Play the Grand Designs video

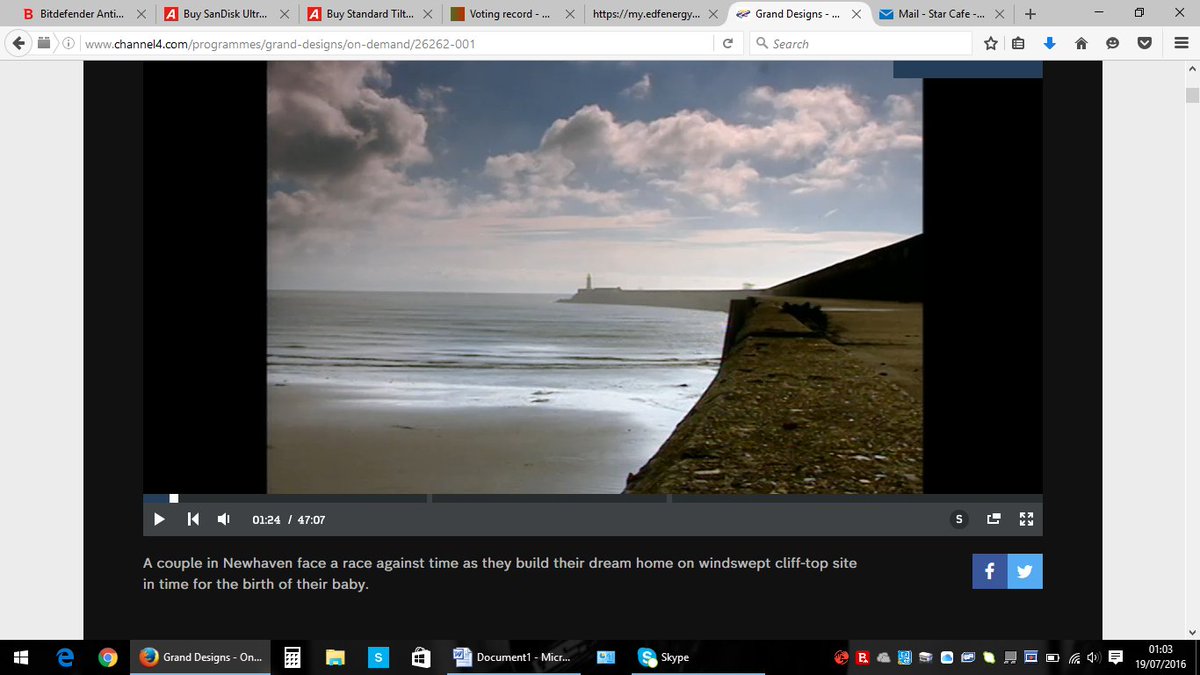[159, 519]
